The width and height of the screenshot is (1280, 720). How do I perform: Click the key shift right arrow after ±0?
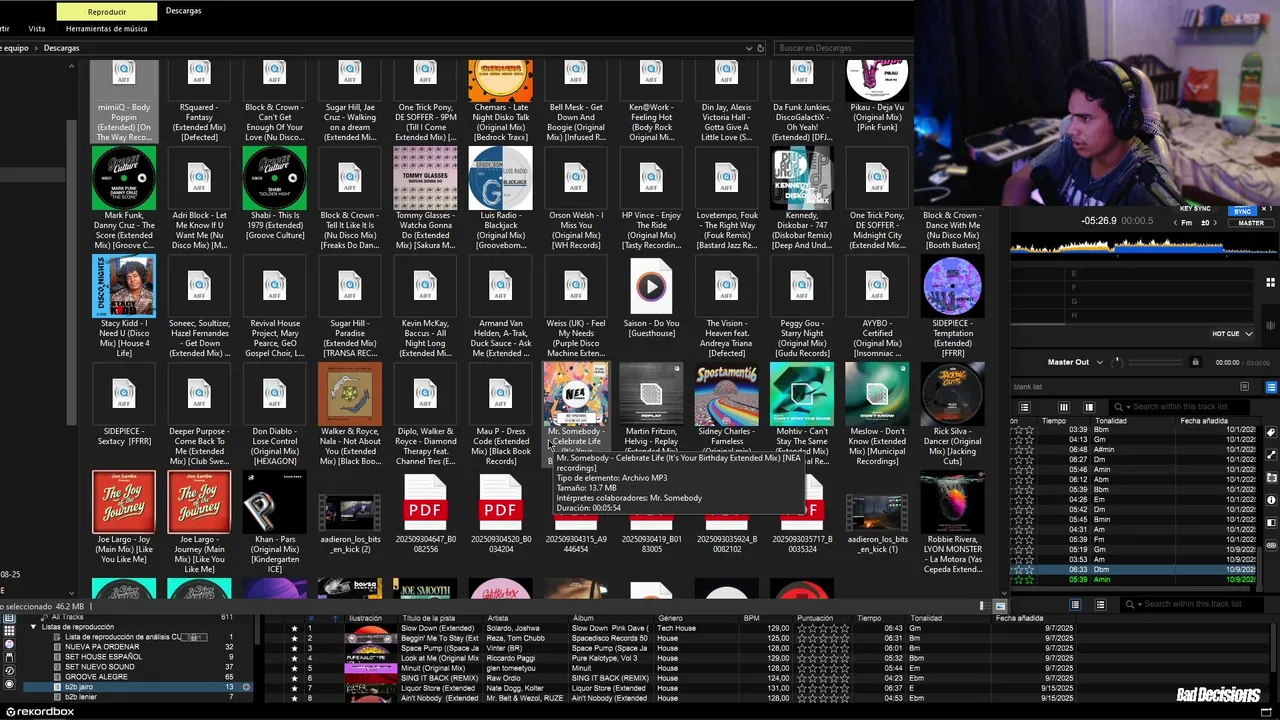pos(1216,223)
